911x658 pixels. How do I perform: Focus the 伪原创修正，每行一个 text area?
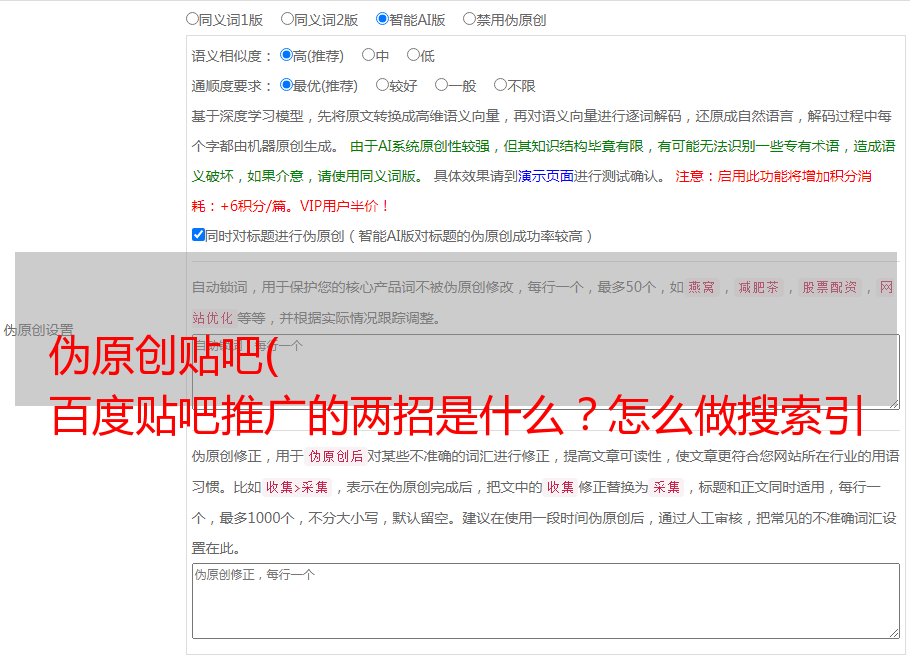[x=546, y=601]
